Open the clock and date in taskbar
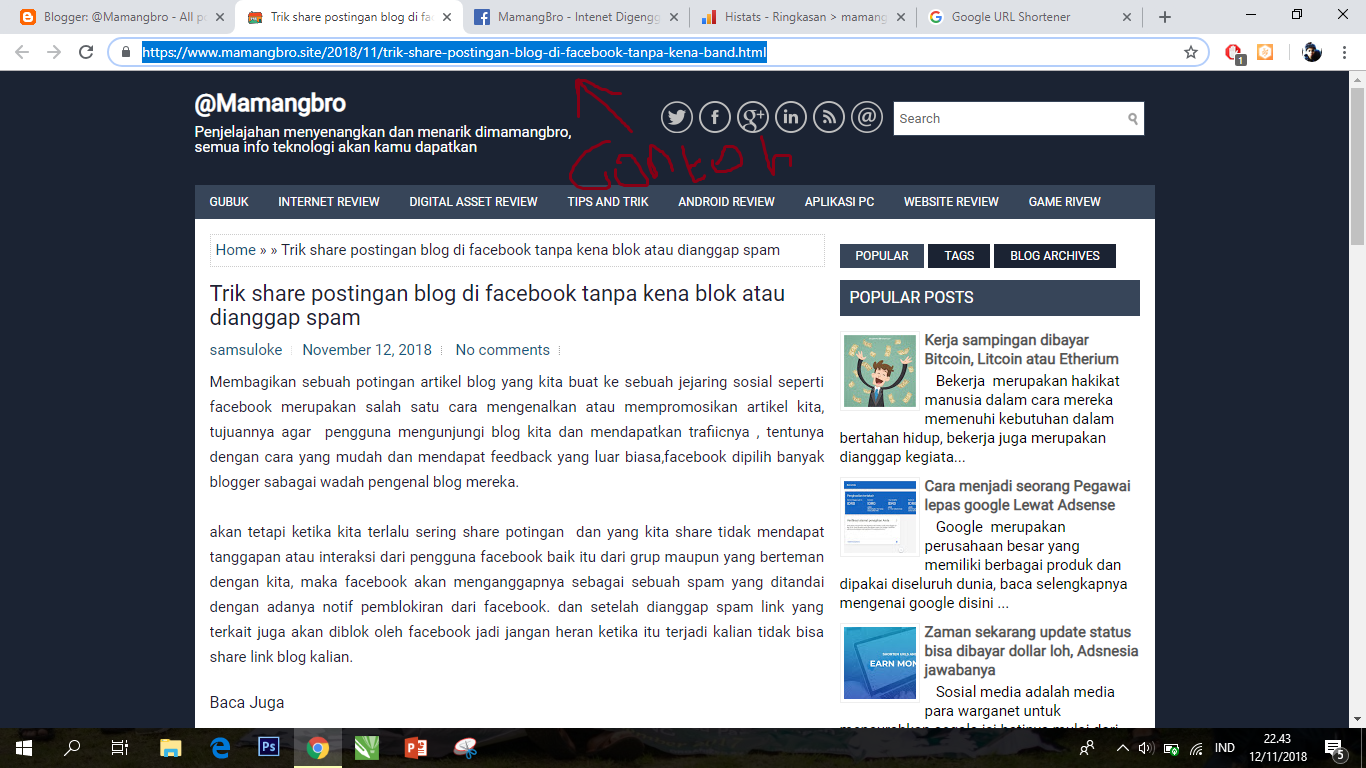 pyautogui.click(x=1277, y=748)
